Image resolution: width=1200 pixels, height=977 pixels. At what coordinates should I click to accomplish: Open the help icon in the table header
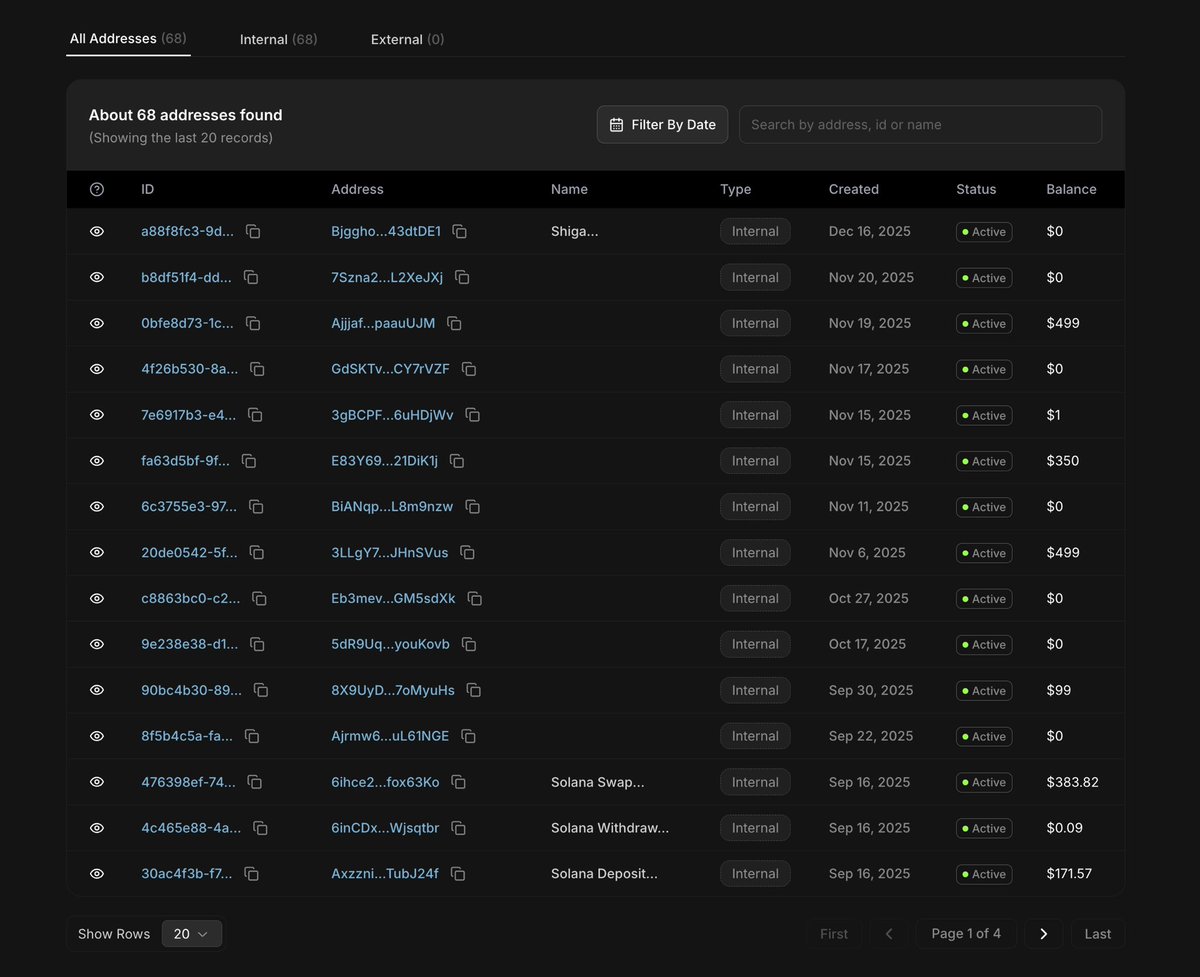(96, 189)
